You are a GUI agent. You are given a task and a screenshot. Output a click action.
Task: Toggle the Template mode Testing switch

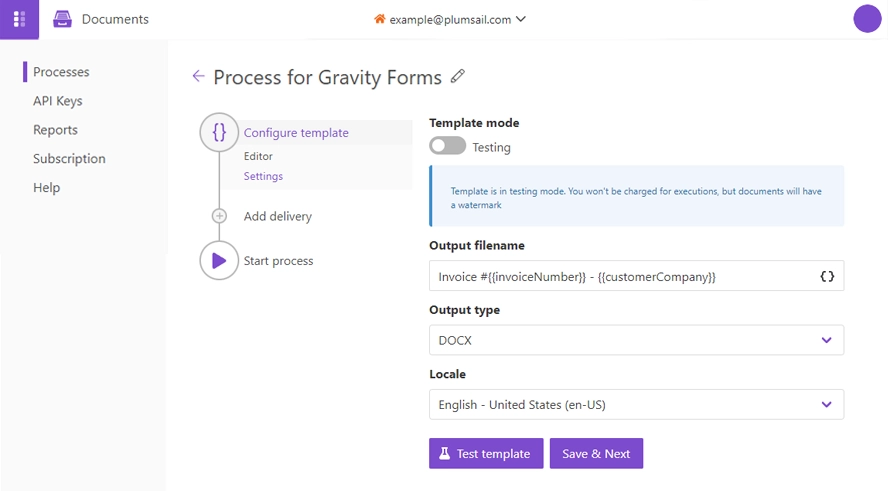point(447,146)
